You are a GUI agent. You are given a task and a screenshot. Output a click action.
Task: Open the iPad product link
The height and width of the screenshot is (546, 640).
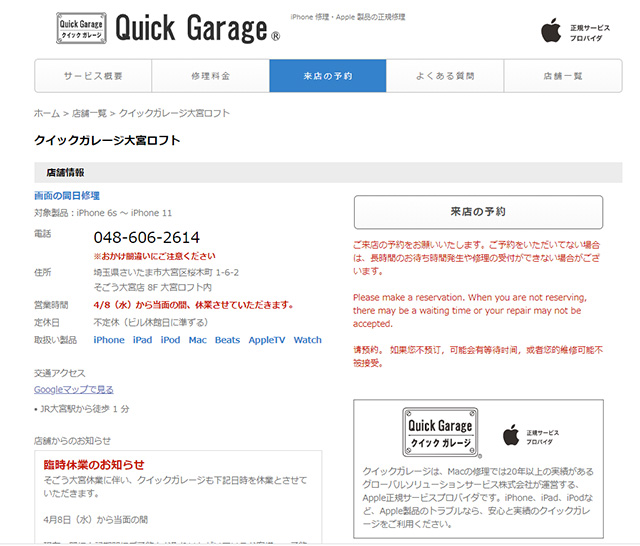(142, 340)
